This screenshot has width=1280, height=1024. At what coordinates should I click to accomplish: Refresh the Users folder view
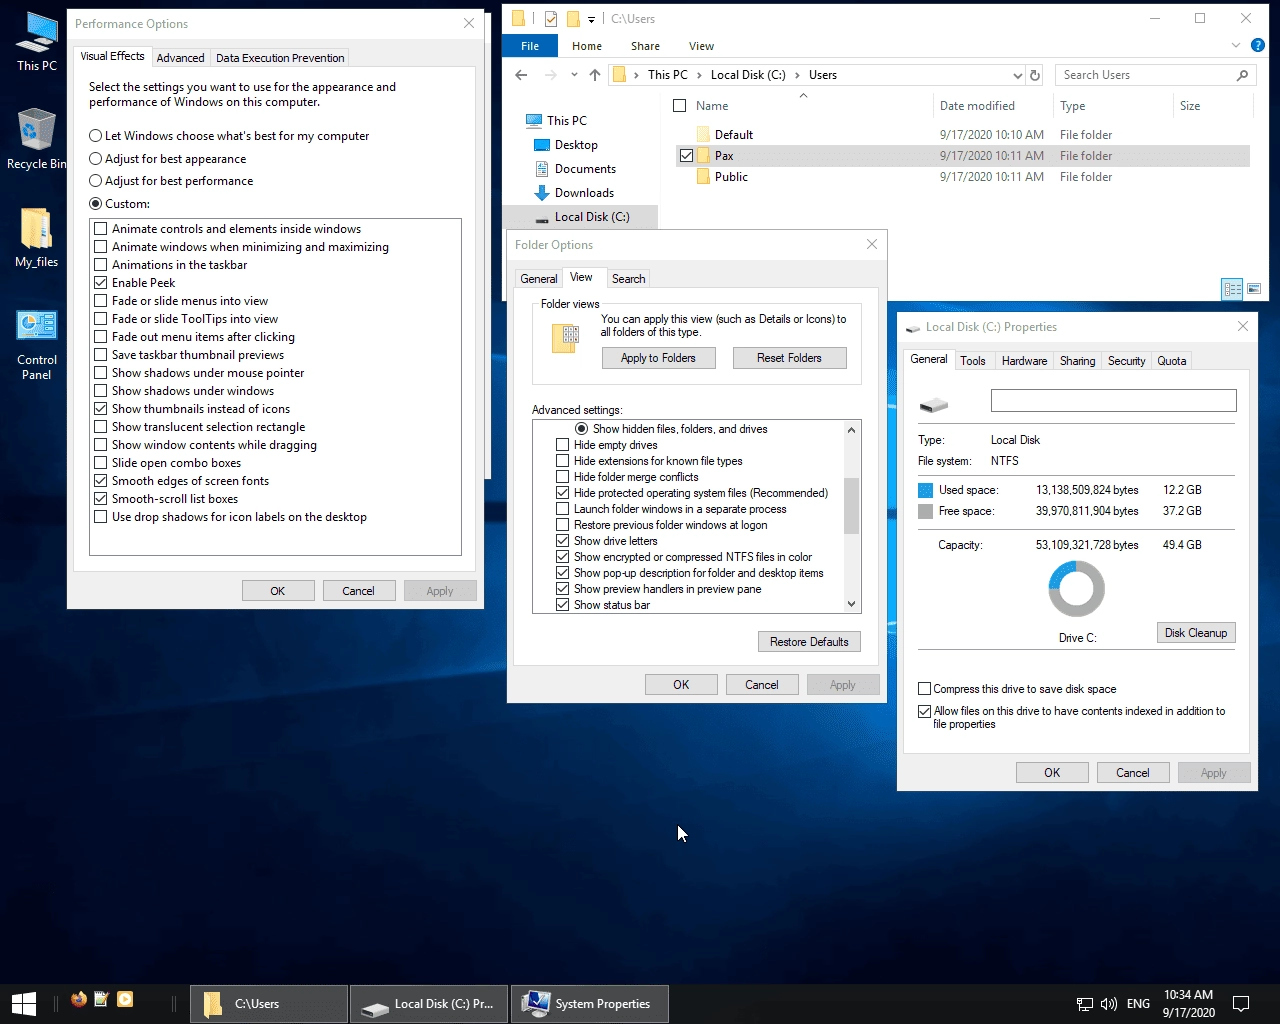[1035, 75]
